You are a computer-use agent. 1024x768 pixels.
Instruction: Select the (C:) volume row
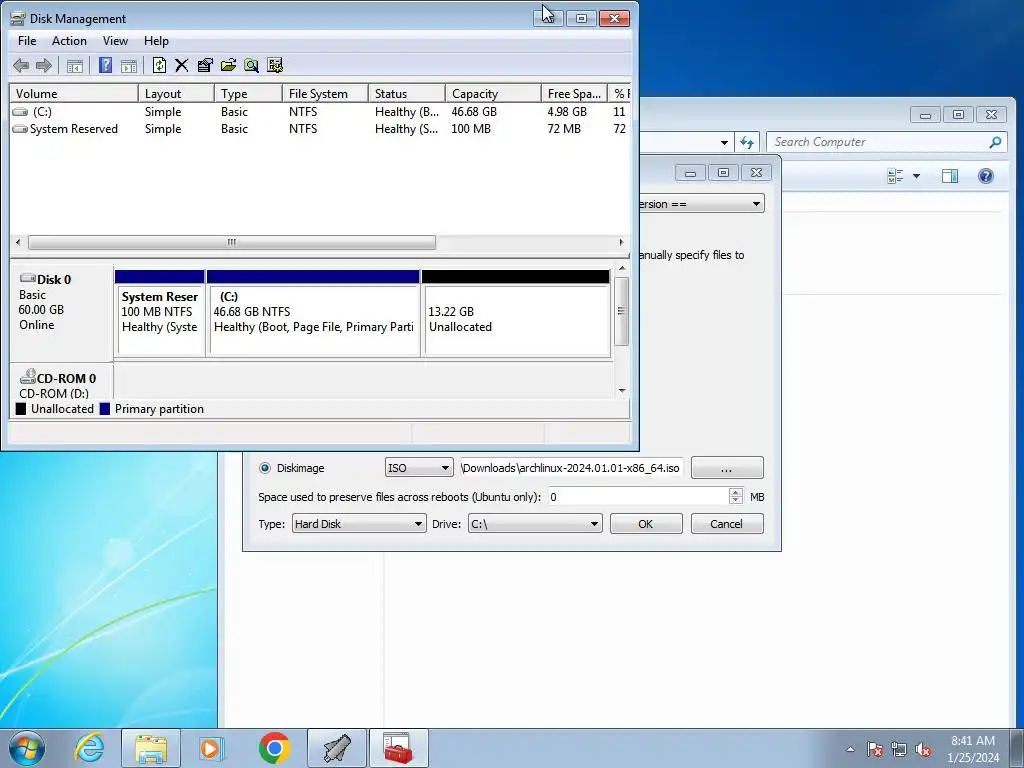(320, 112)
